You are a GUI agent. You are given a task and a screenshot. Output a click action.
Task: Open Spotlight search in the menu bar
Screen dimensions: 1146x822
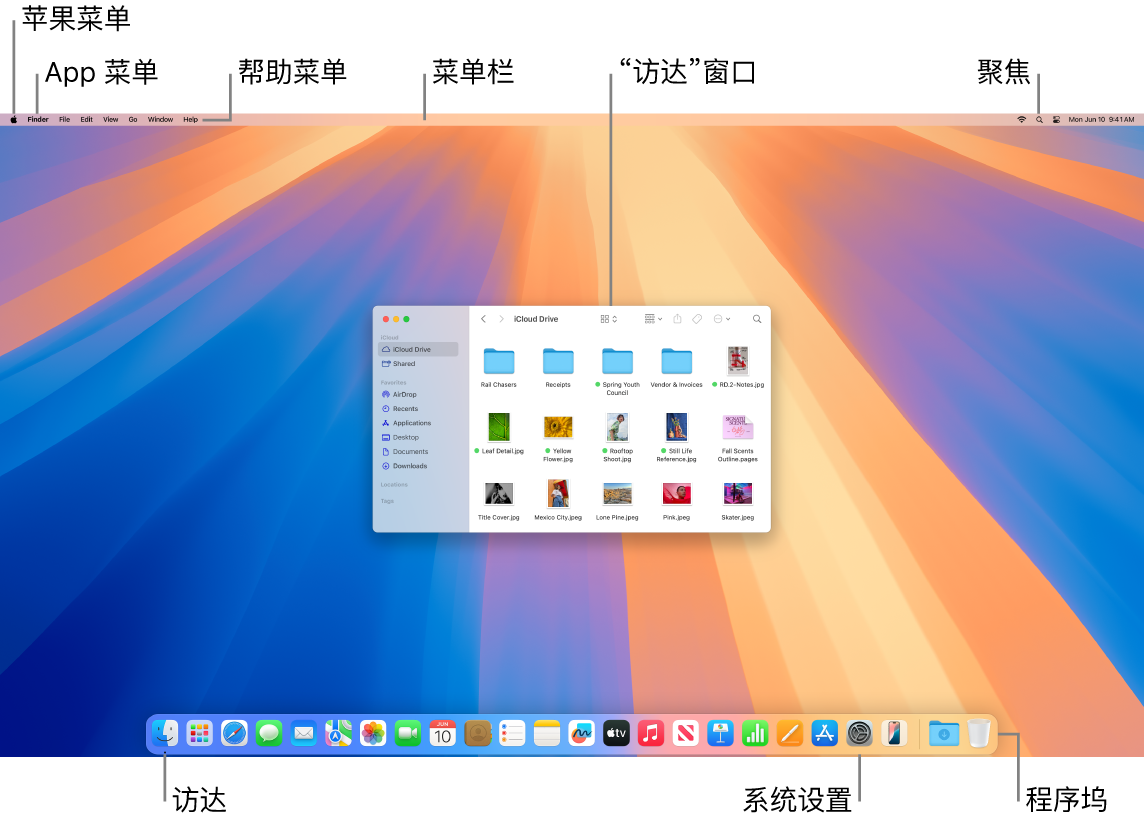[x=1039, y=119]
